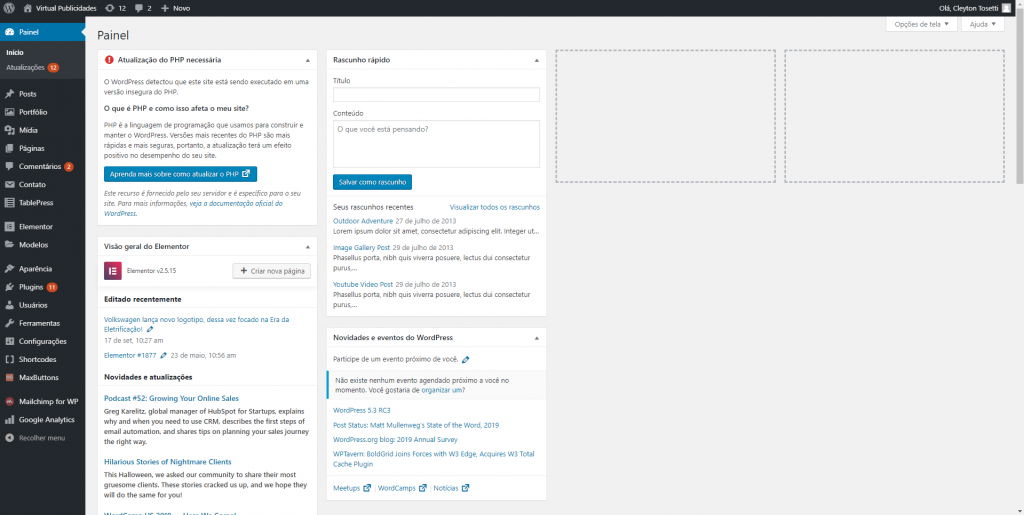Click the Aparência paintbrush icon

pos(9,269)
